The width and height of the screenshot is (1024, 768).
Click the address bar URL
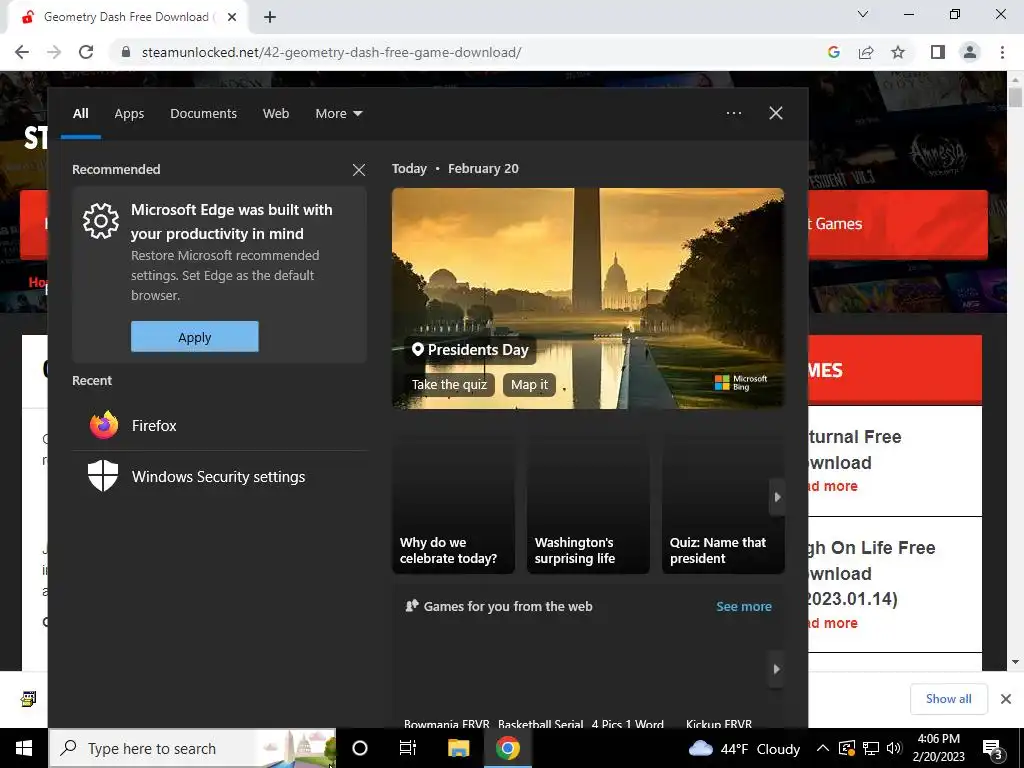[331, 52]
